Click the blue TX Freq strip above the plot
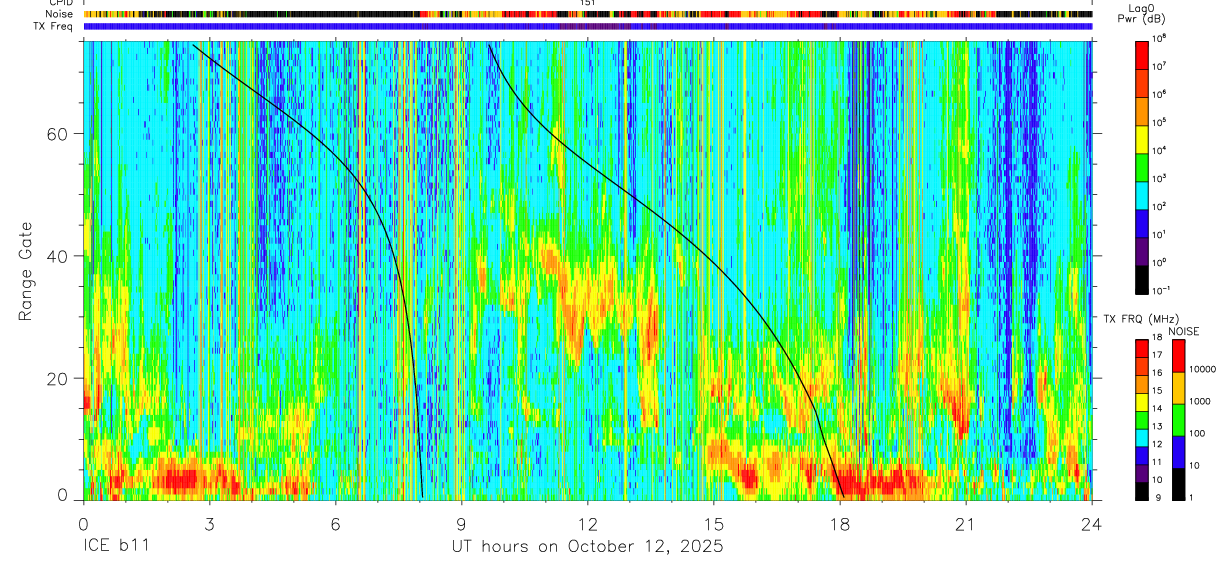1228x567 pixels. [x=588, y=26]
